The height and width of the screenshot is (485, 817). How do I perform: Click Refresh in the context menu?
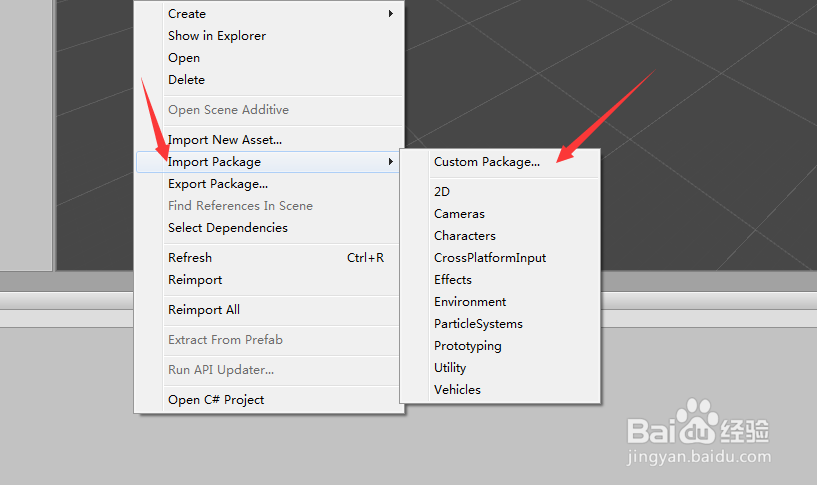pyautogui.click(x=269, y=258)
